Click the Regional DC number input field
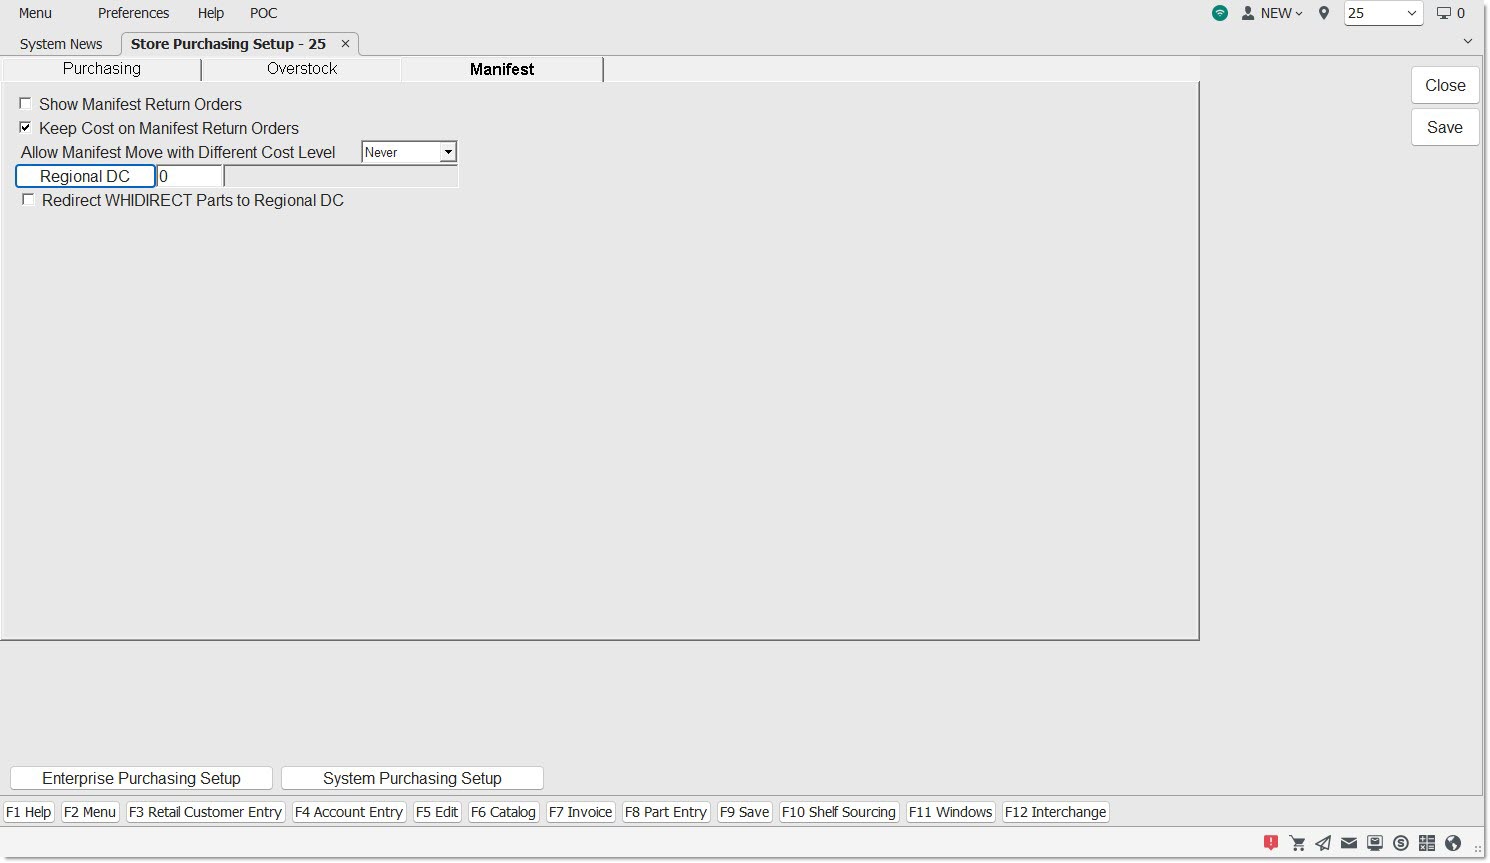This screenshot has width=1490, height=863. click(189, 176)
